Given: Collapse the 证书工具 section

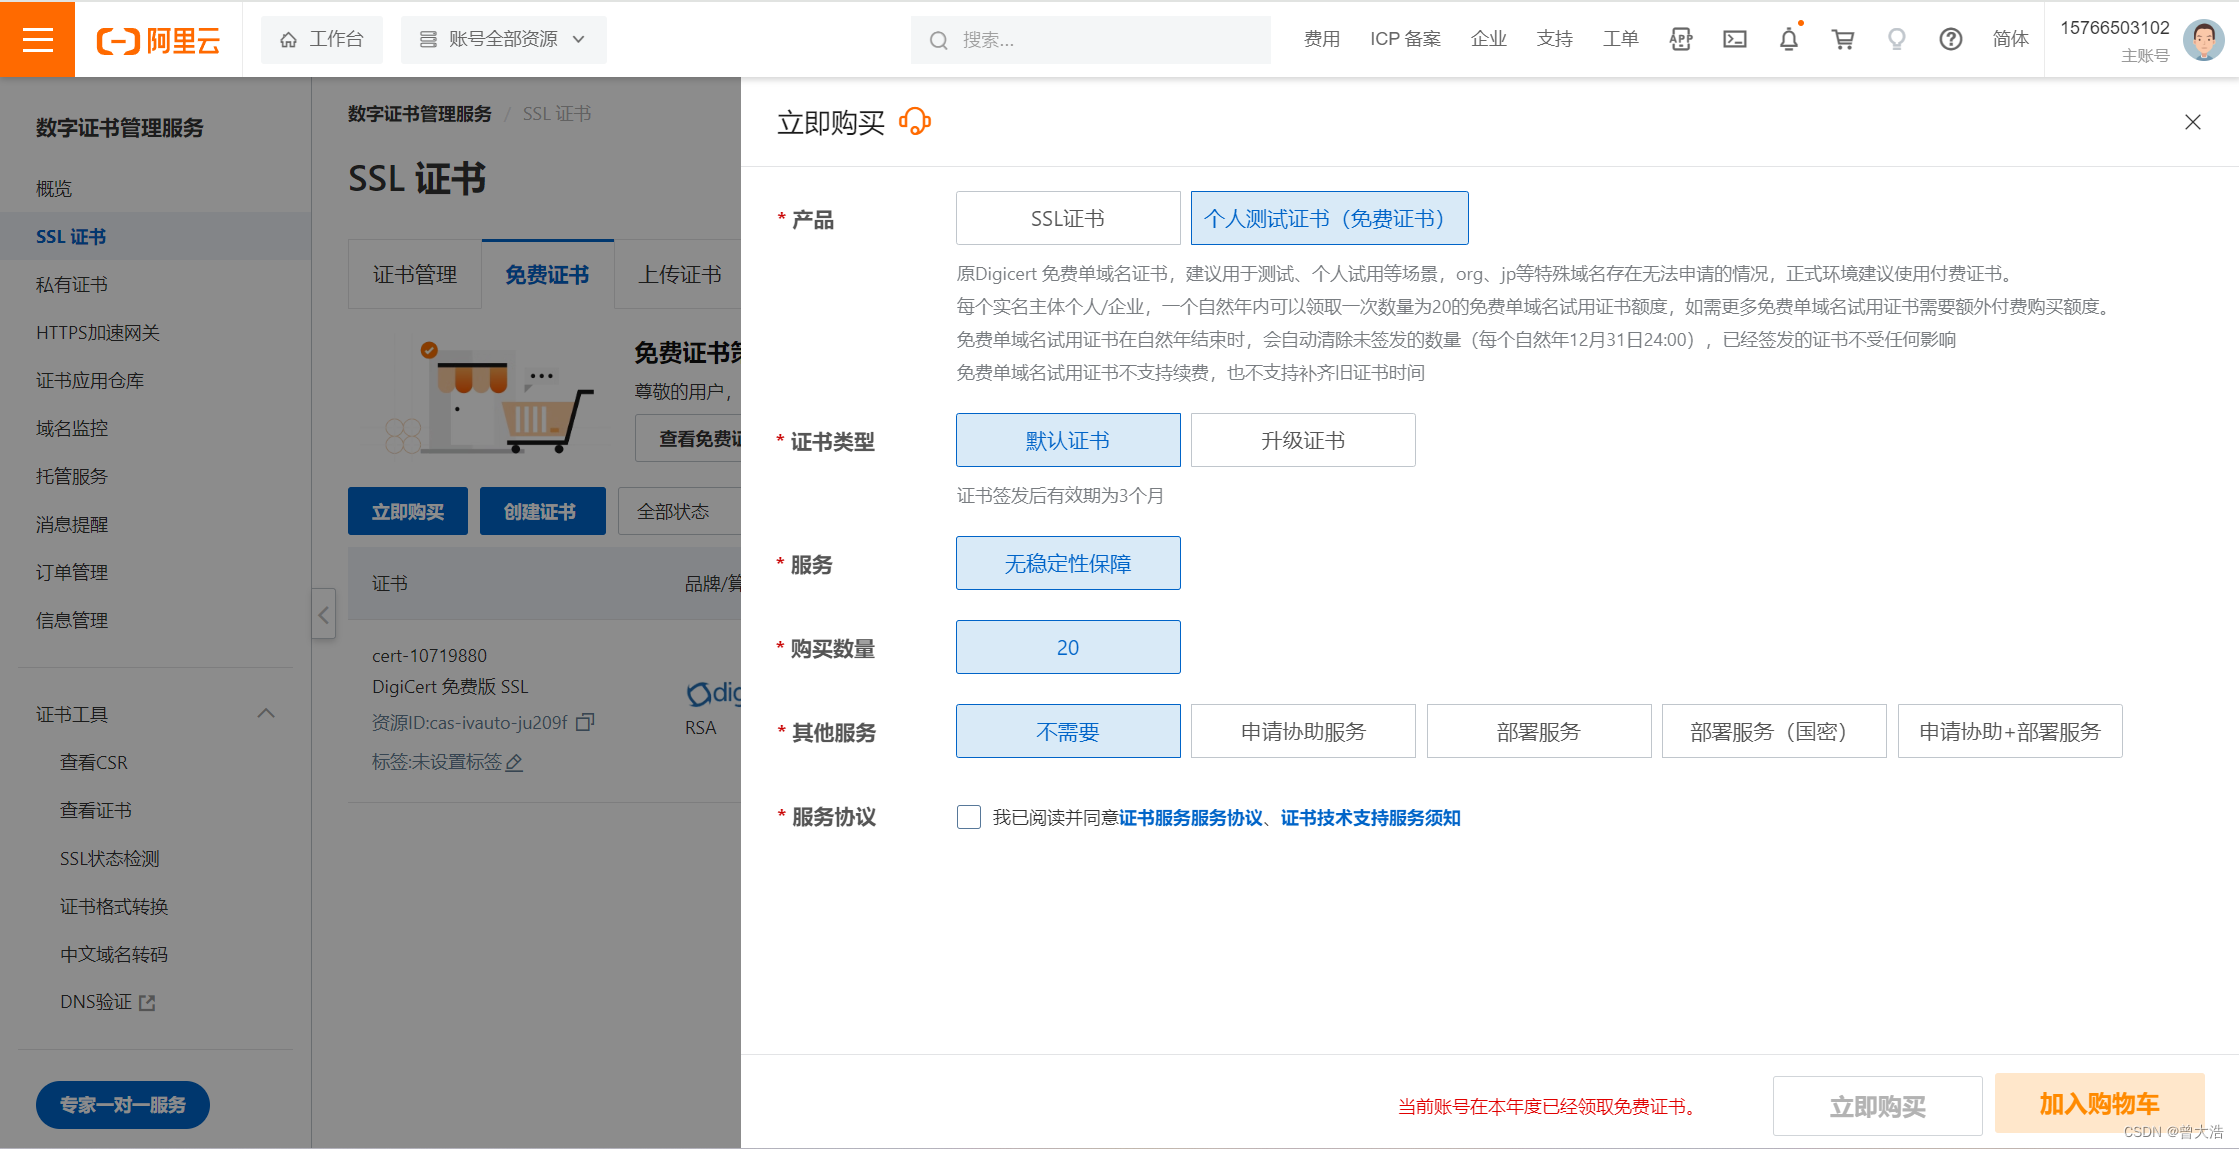Looking at the screenshot, I should click(266, 714).
